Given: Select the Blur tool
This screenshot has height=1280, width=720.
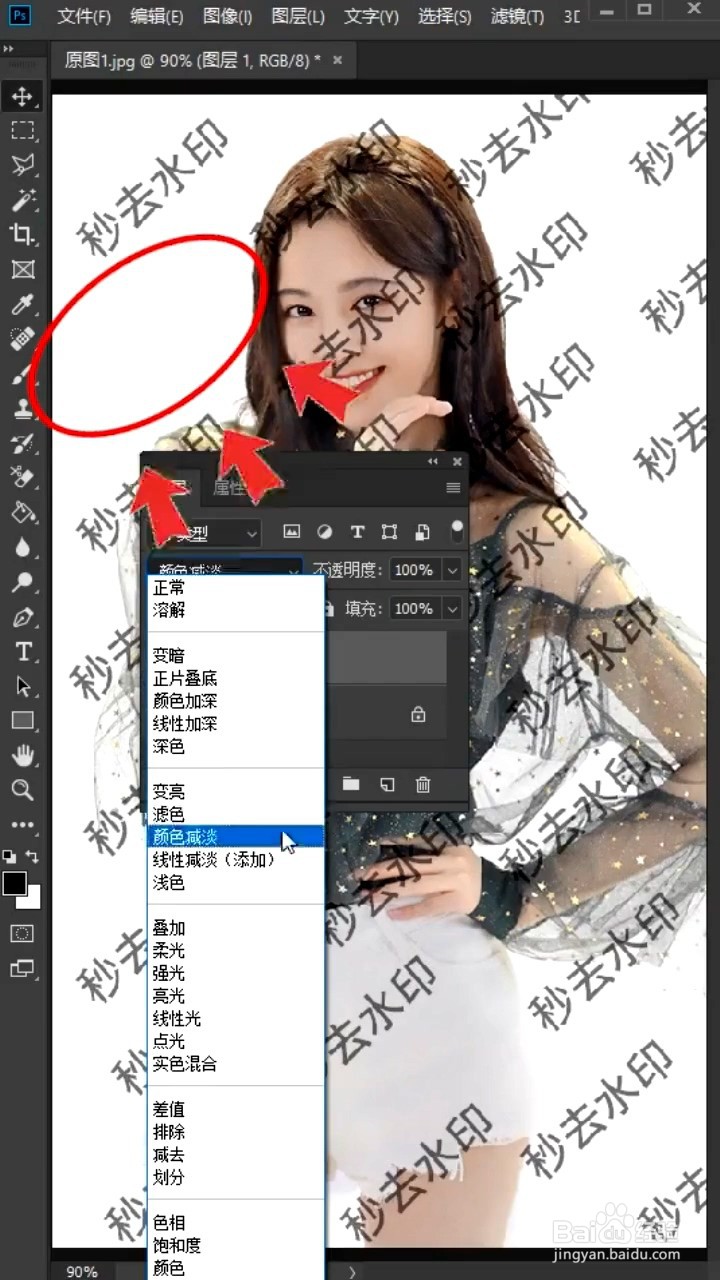Looking at the screenshot, I should tap(22, 547).
